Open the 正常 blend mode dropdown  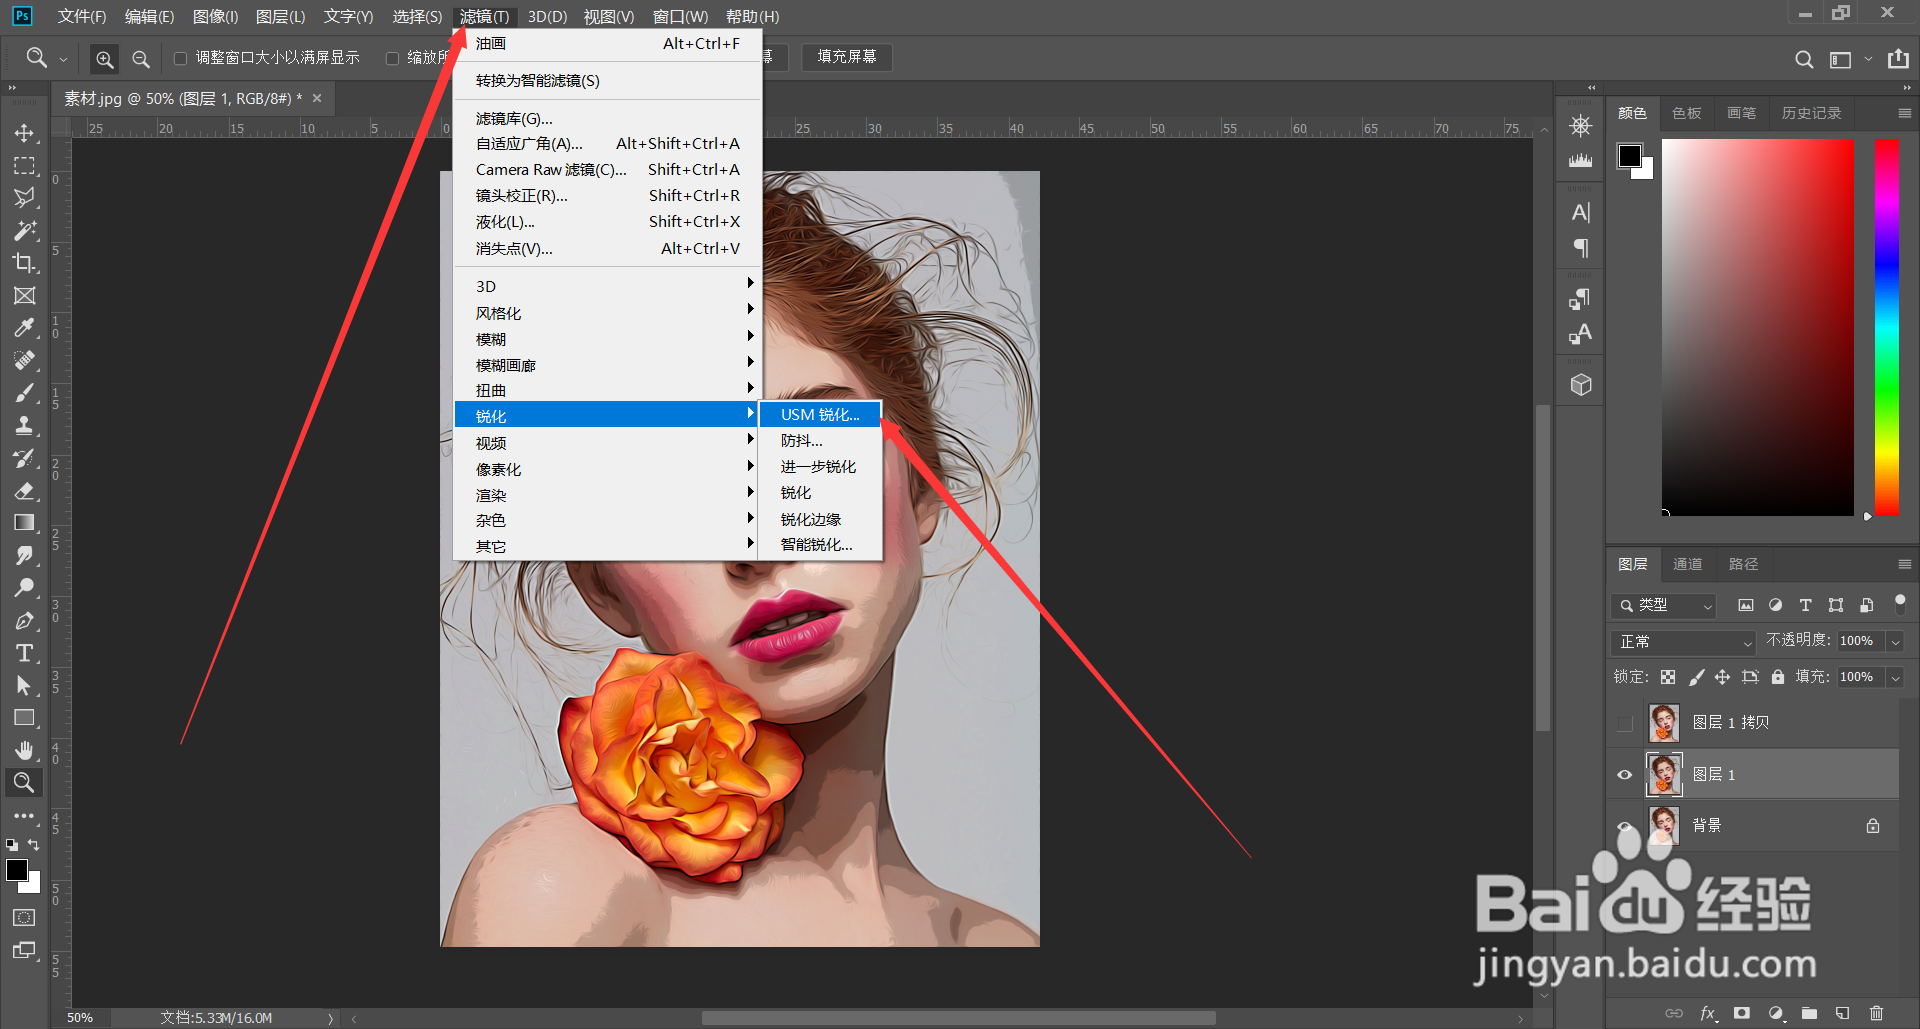tap(1684, 642)
